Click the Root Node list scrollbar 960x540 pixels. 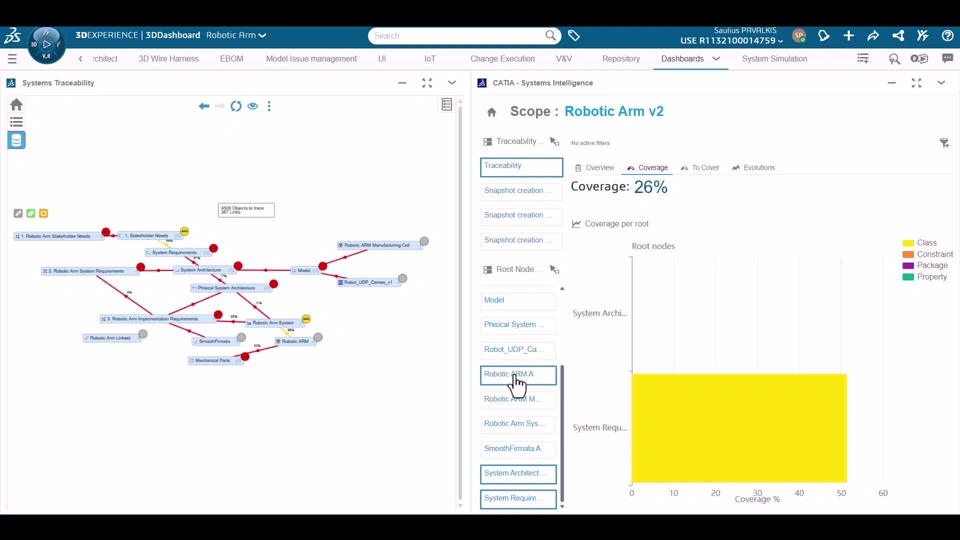tap(562, 433)
